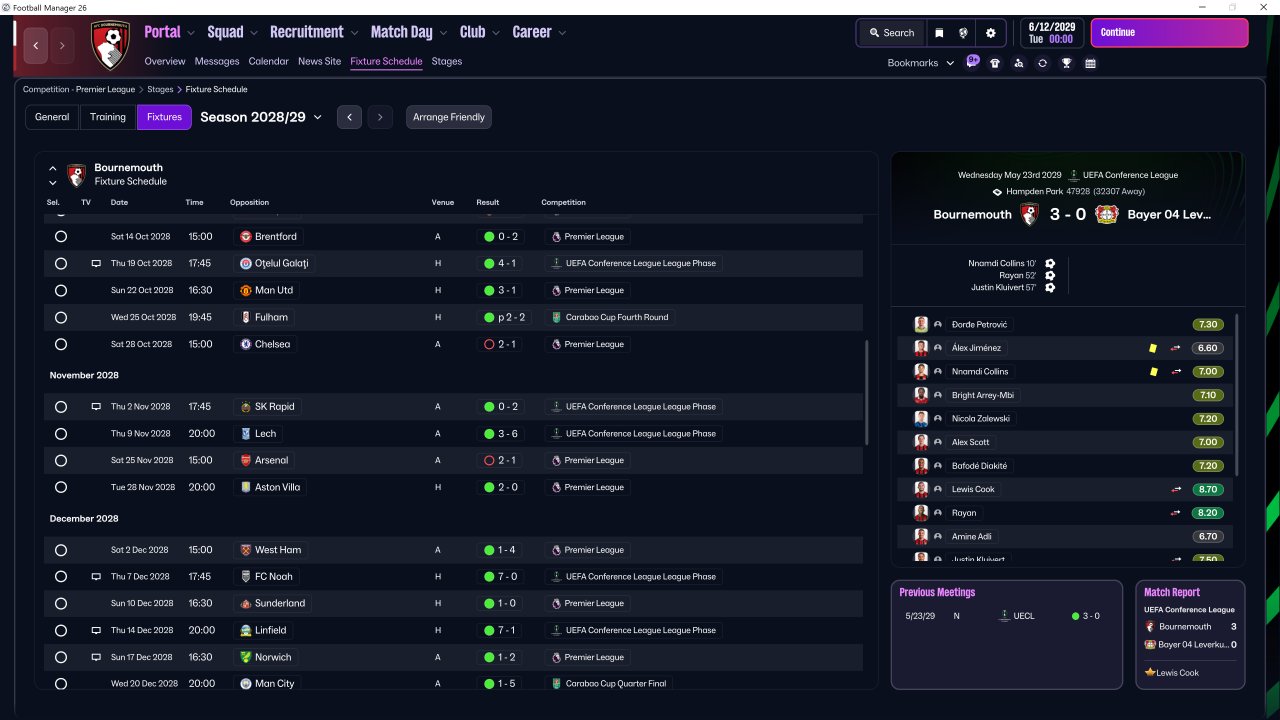Open the notifications speech bubble with 9+ badge
Viewport: 1280px width, 720px height.
973,62
